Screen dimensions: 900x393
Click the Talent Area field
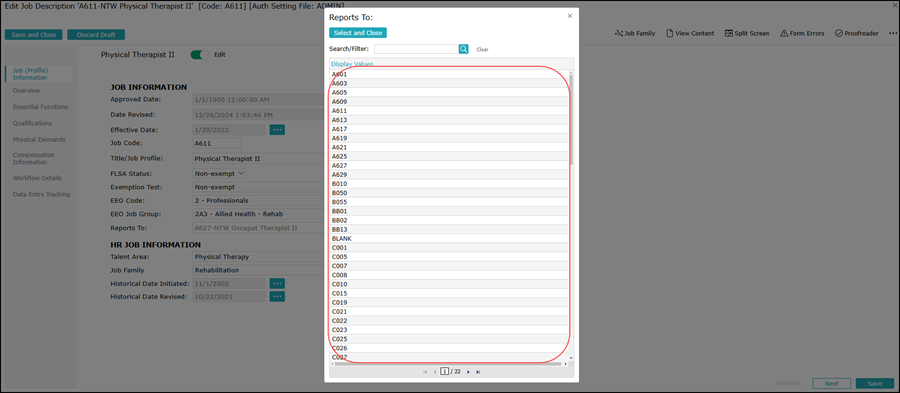[x=258, y=257]
